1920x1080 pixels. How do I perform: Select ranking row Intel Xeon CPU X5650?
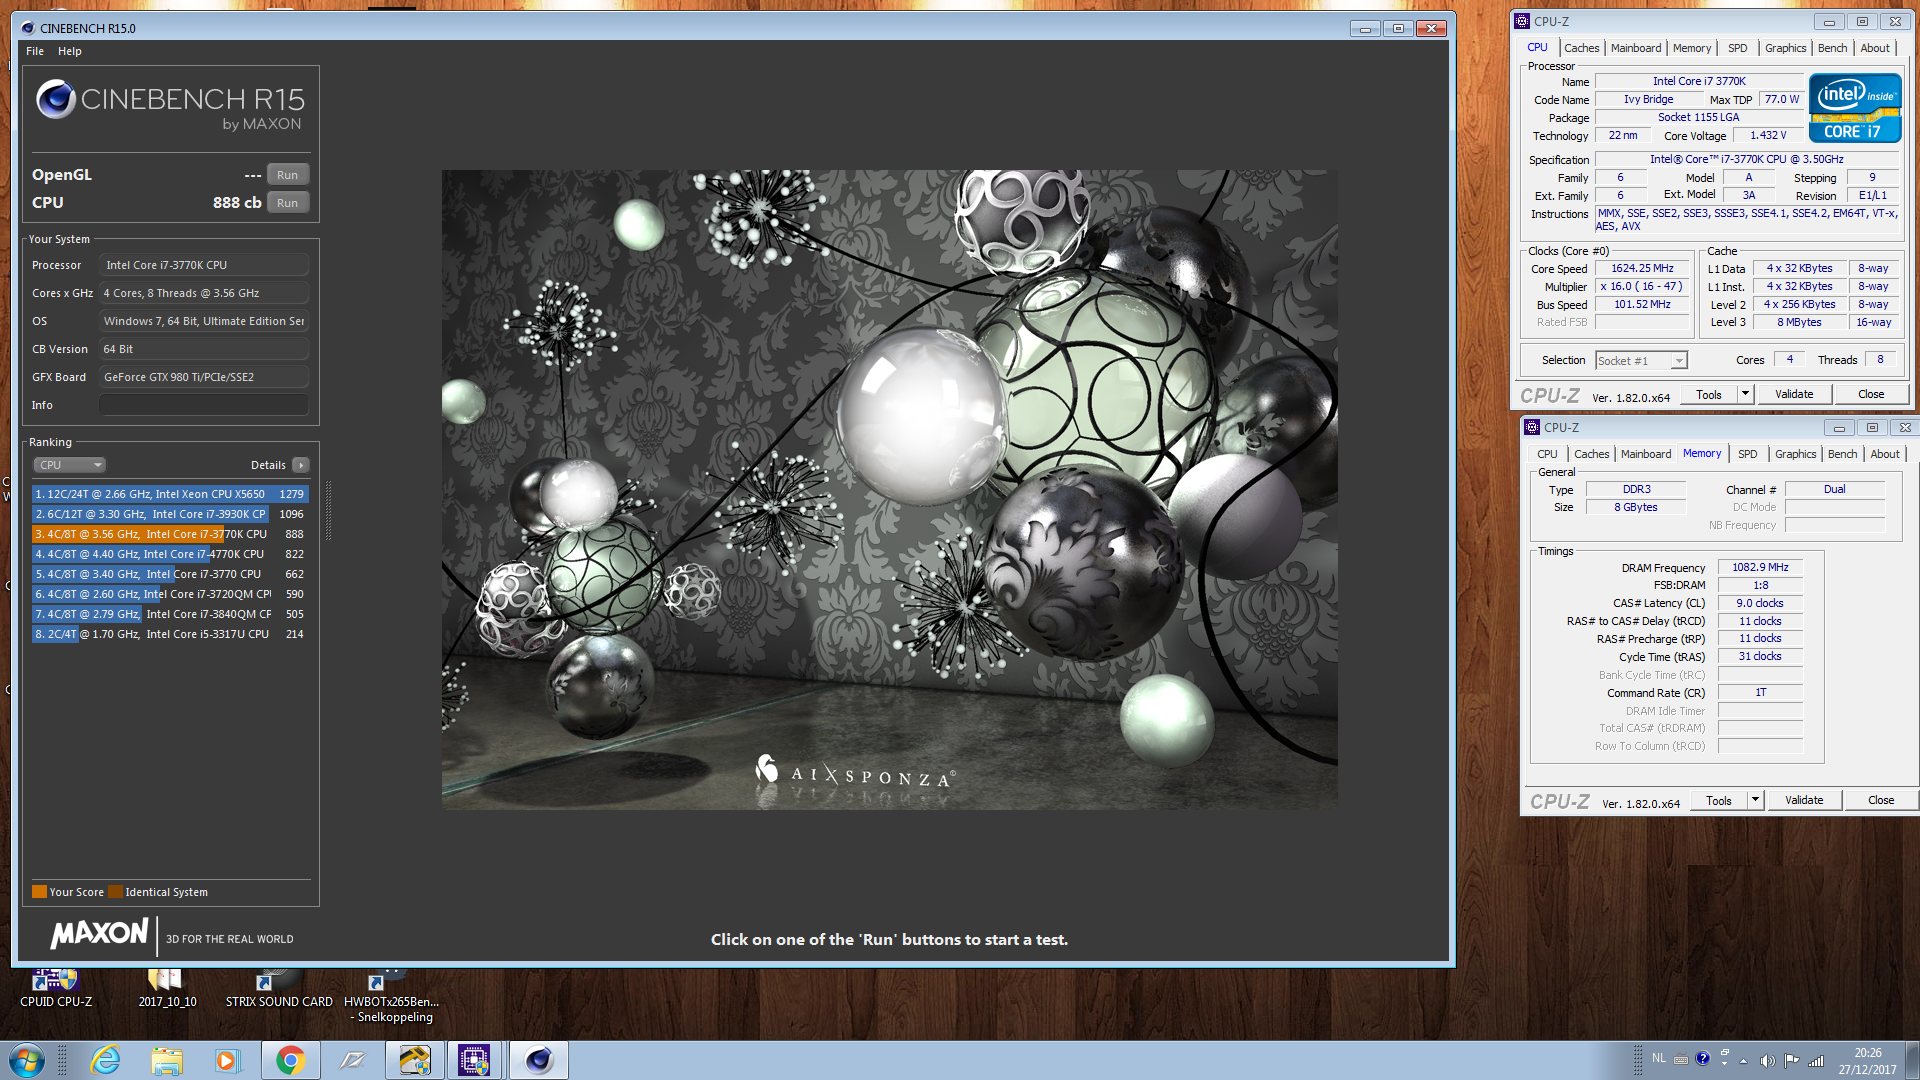pos(170,494)
